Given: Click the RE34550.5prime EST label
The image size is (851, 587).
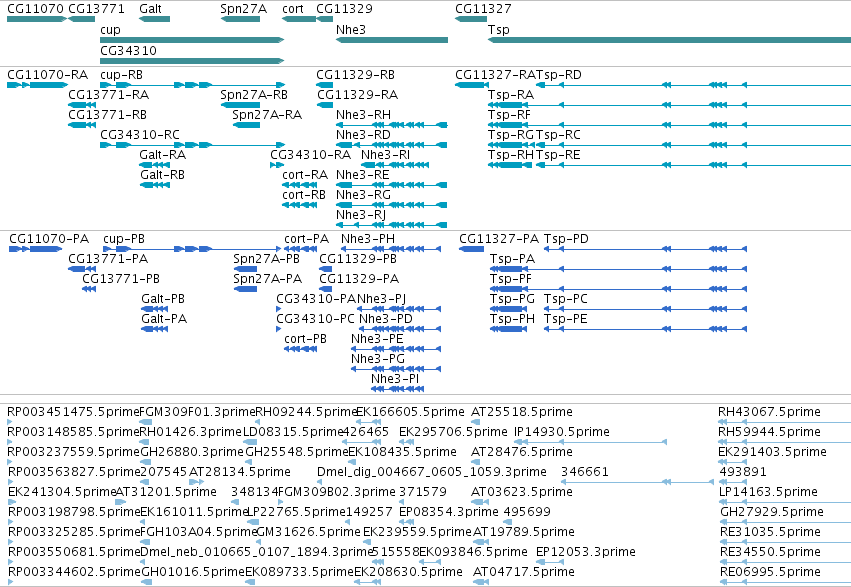Looking at the screenshot, I should click(x=771, y=552).
